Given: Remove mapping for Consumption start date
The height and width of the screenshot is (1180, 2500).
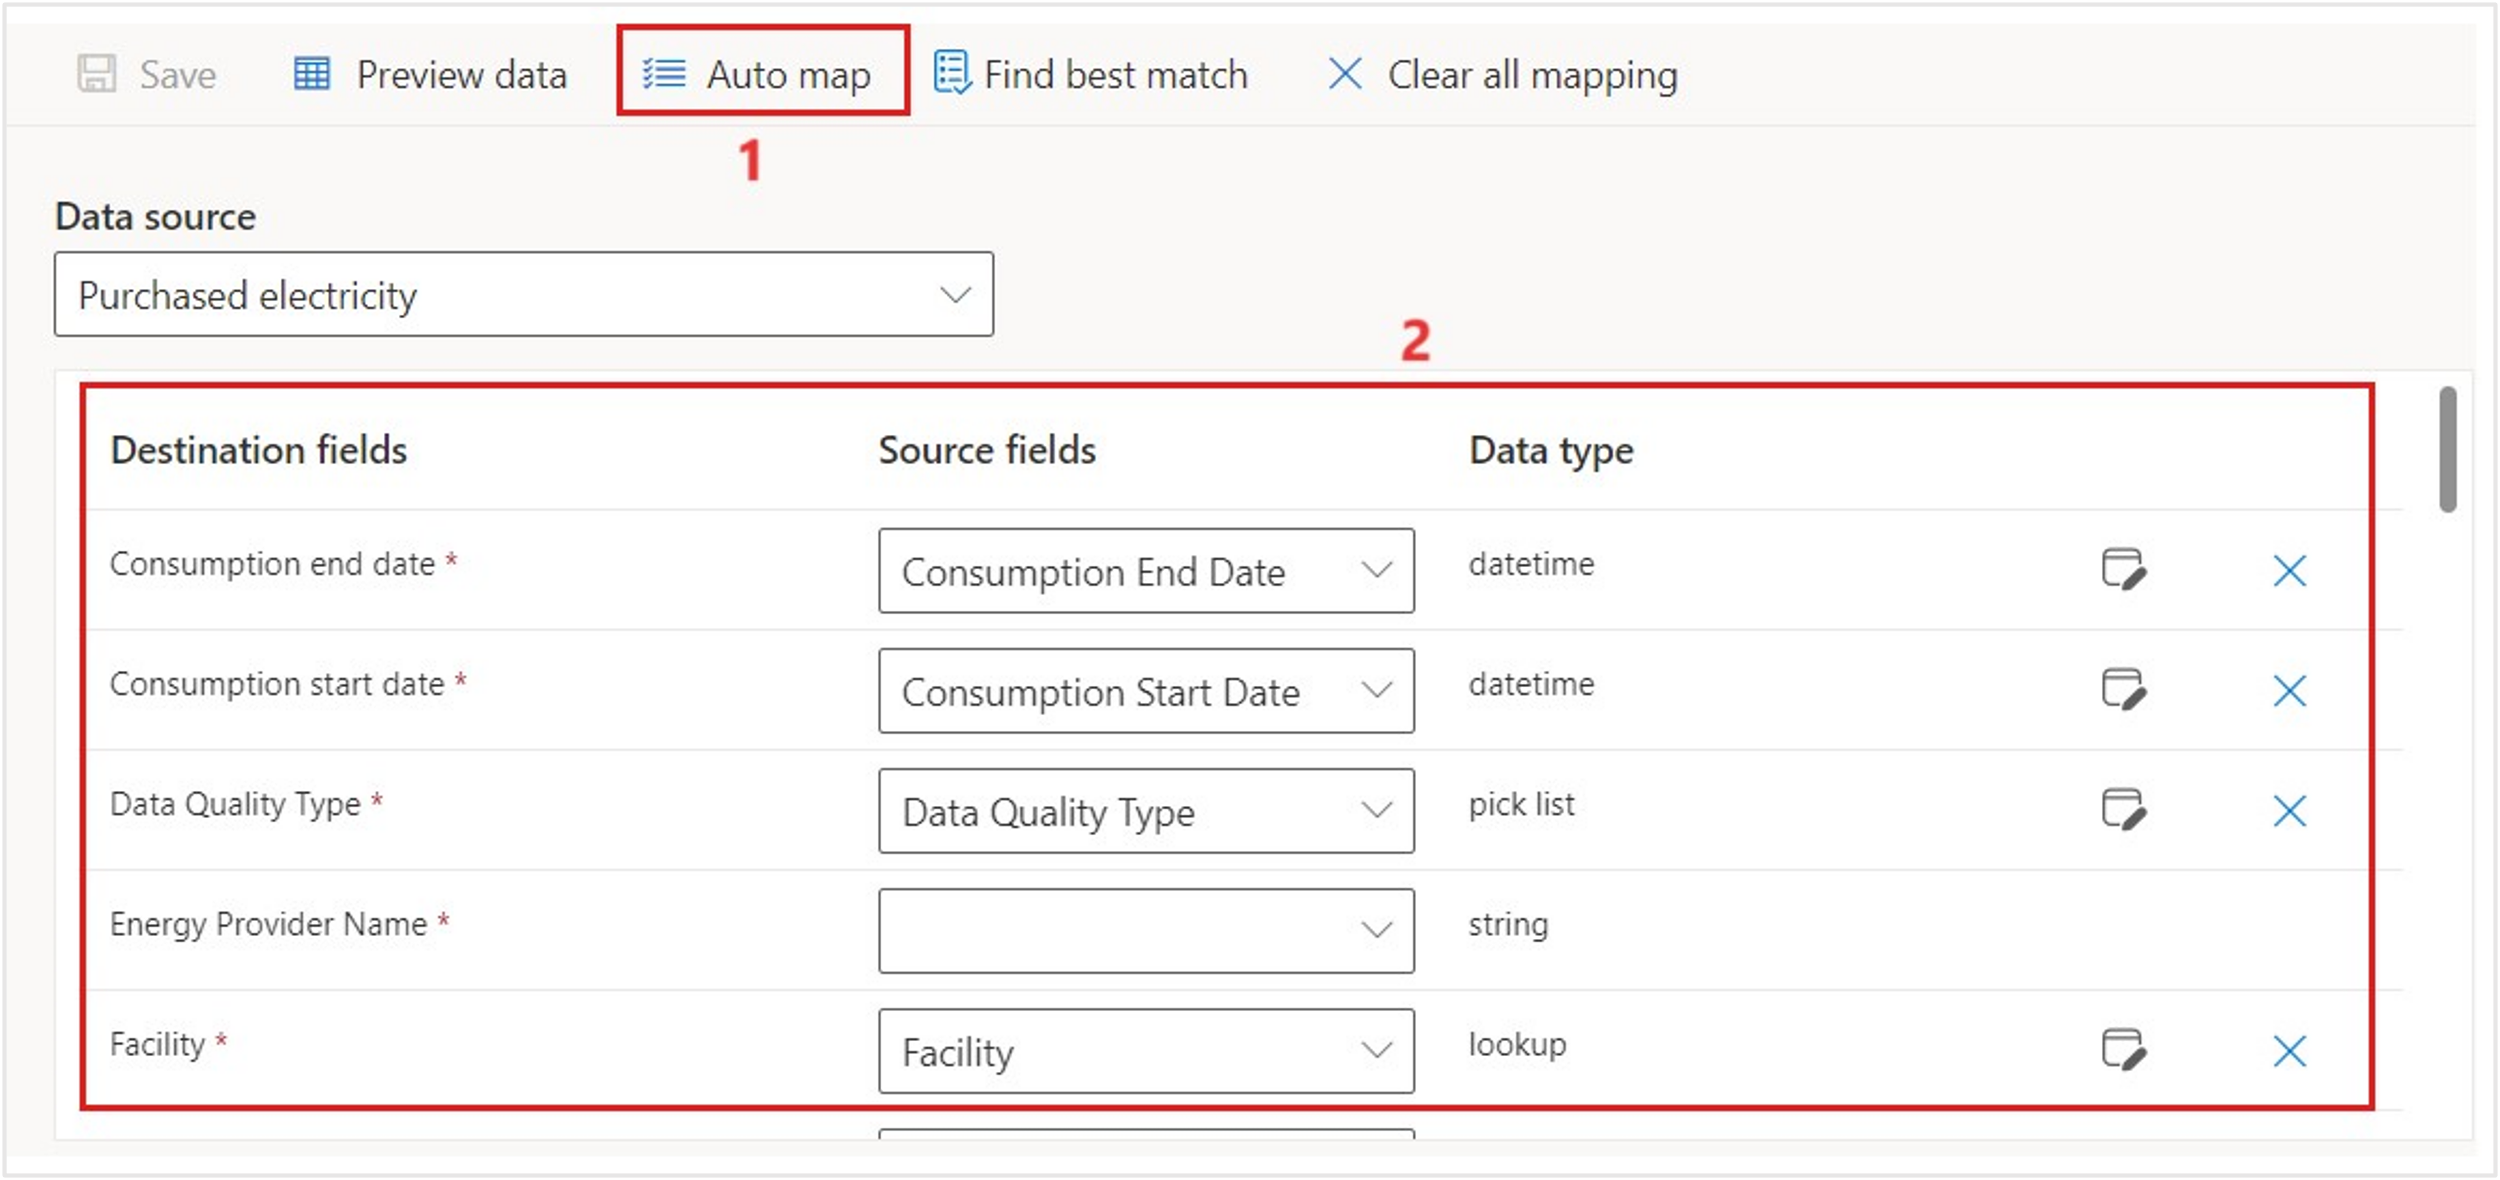Looking at the screenshot, I should (2289, 691).
